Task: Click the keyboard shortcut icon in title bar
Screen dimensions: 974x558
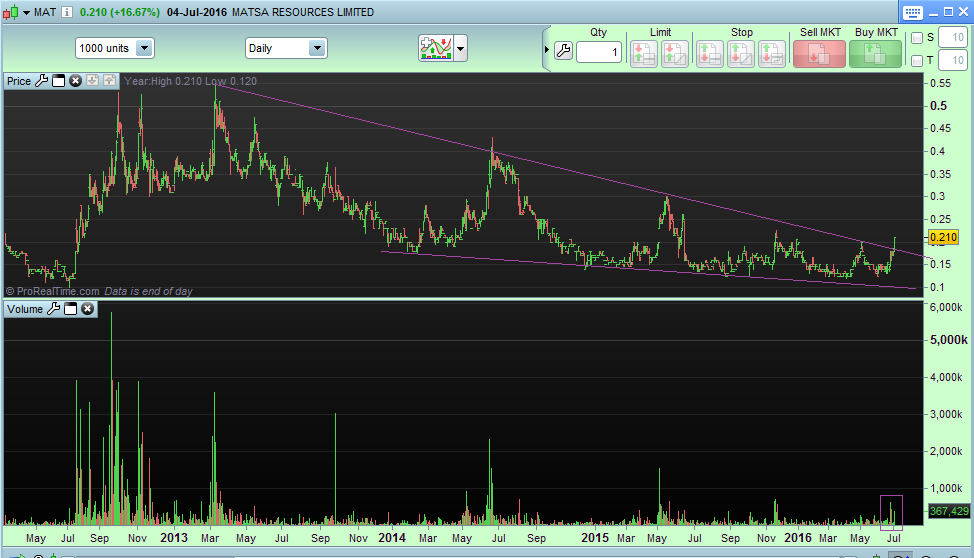Action: pos(913,12)
